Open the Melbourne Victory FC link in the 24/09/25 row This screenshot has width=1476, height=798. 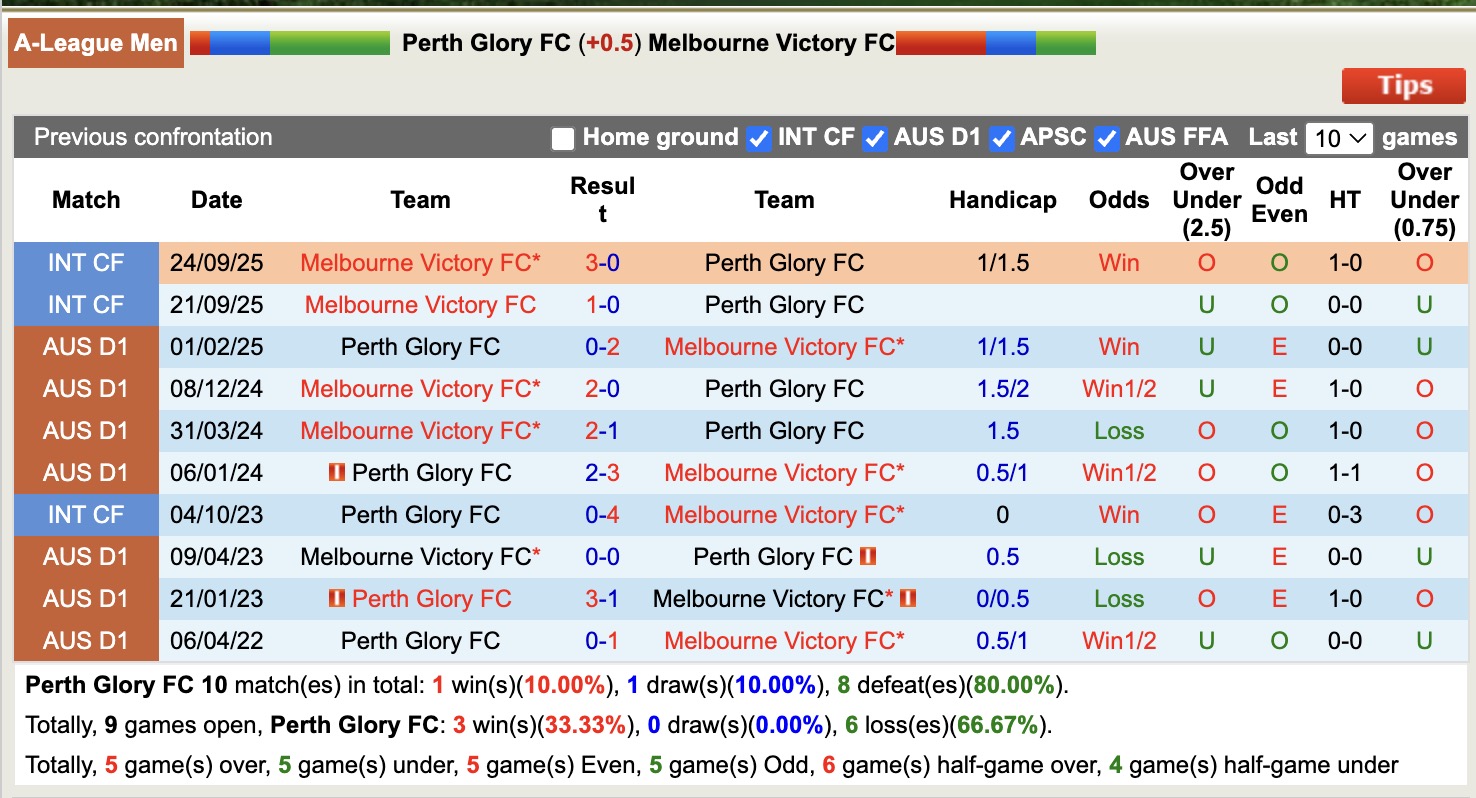(x=414, y=262)
